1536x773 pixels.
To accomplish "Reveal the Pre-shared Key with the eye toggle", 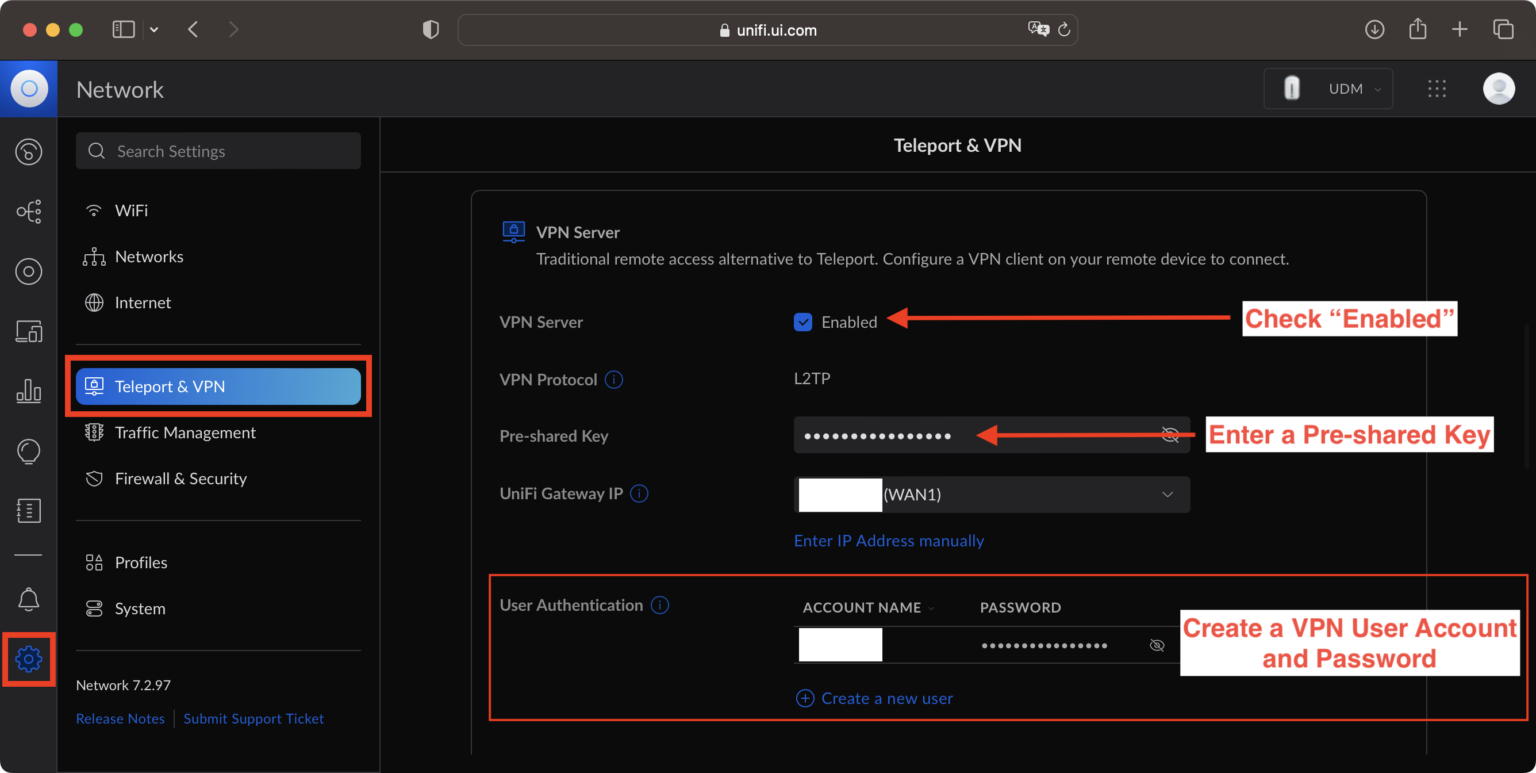I will (1170, 435).
